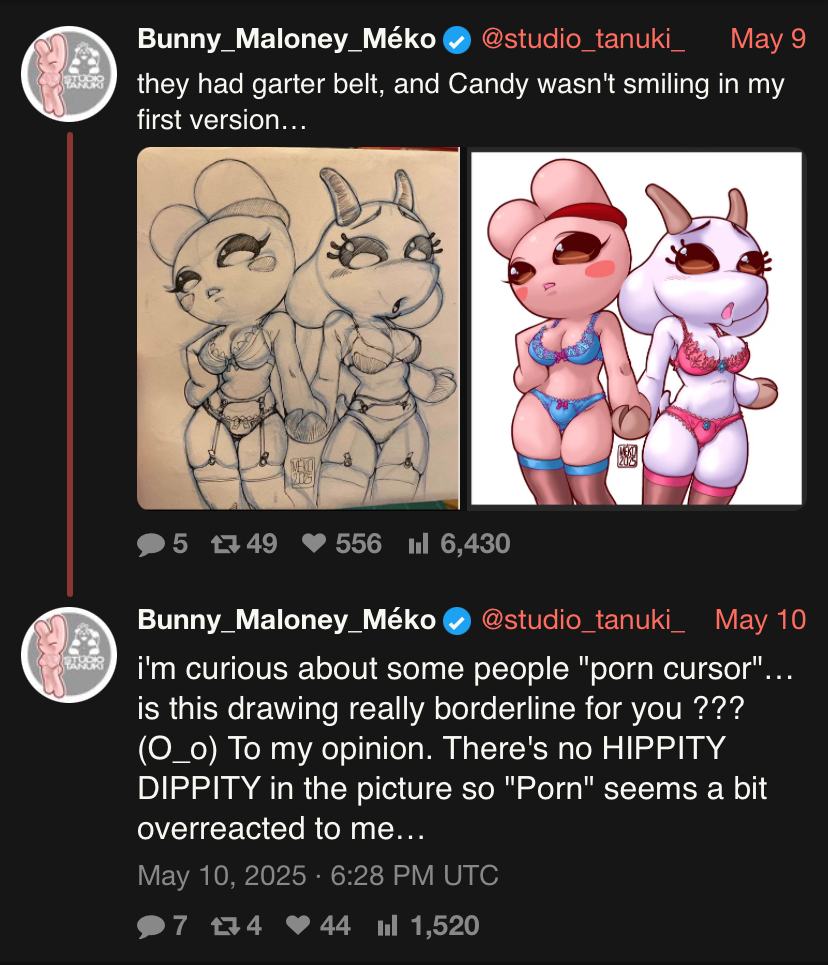Click the May 9 date link
Viewport: 828px width, 965px height.
click(x=768, y=39)
